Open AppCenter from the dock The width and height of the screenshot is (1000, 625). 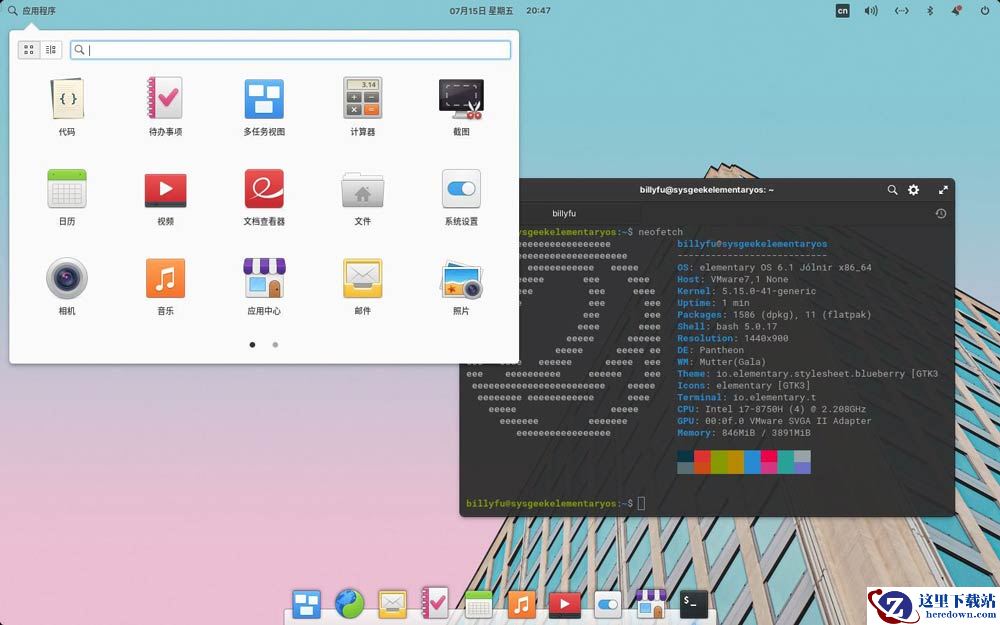pos(651,603)
